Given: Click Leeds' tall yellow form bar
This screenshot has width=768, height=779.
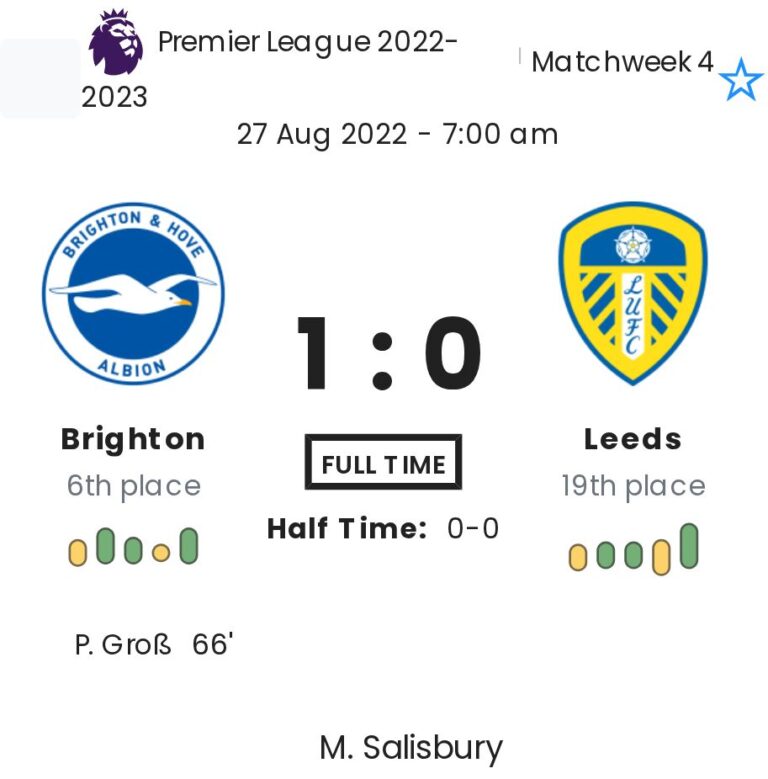Looking at the screenshot, I should click(660, 555).
